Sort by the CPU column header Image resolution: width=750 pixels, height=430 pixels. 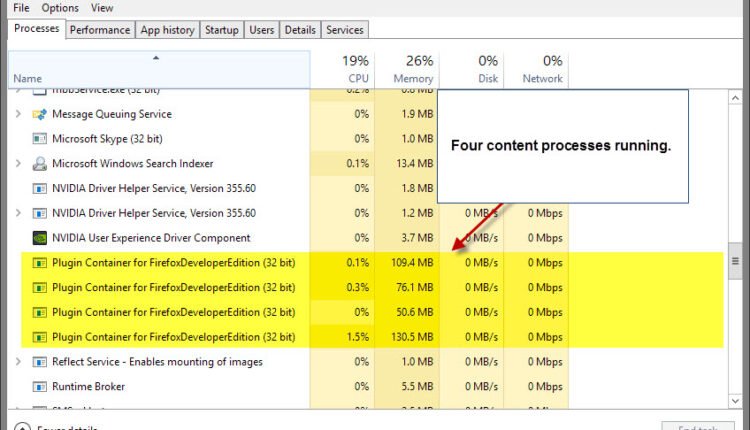coord(342,70)
